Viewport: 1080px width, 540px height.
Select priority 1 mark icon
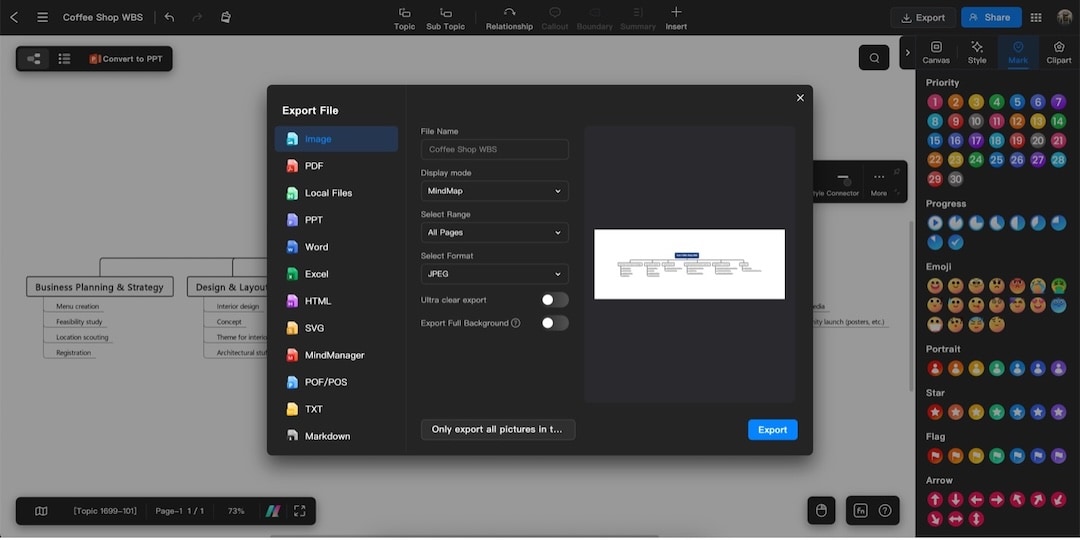click(935, 102)
